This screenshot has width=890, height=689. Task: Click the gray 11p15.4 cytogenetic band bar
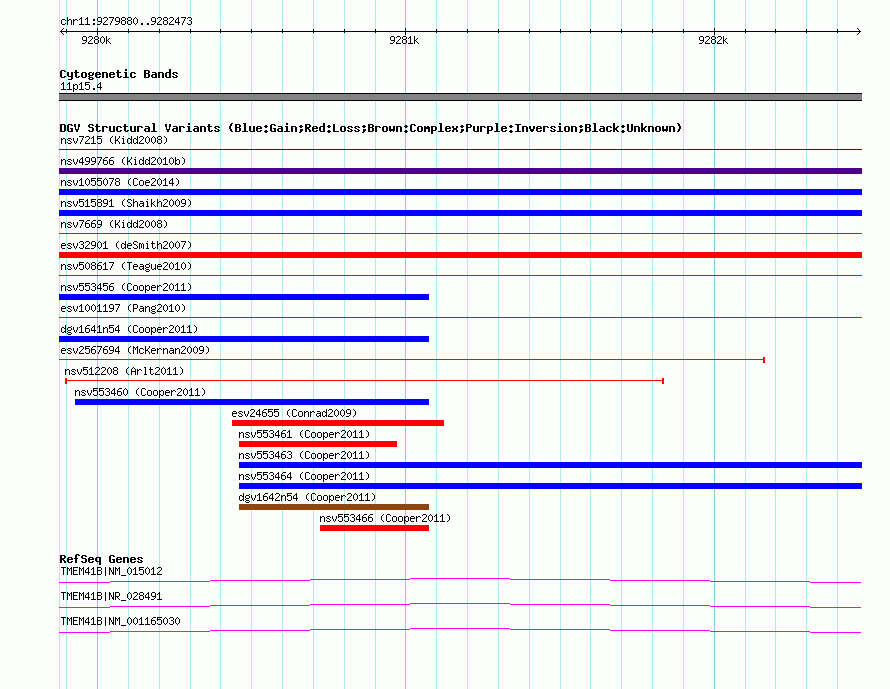460,97
